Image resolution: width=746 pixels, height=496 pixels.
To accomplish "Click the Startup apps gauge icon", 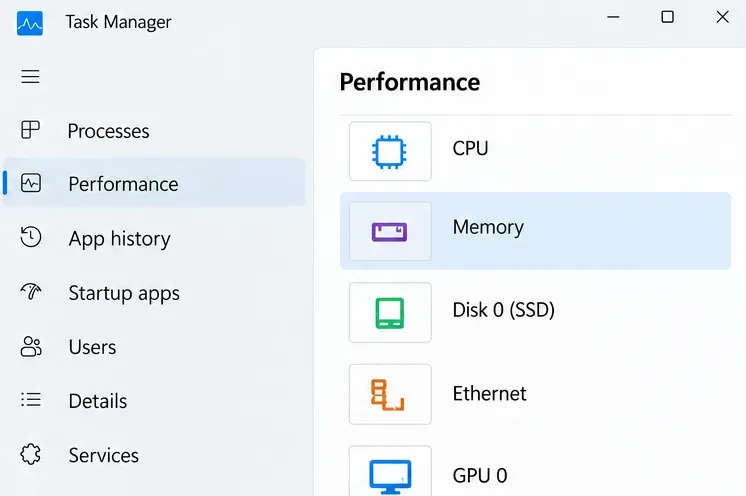I will click(x=31, y=291).
